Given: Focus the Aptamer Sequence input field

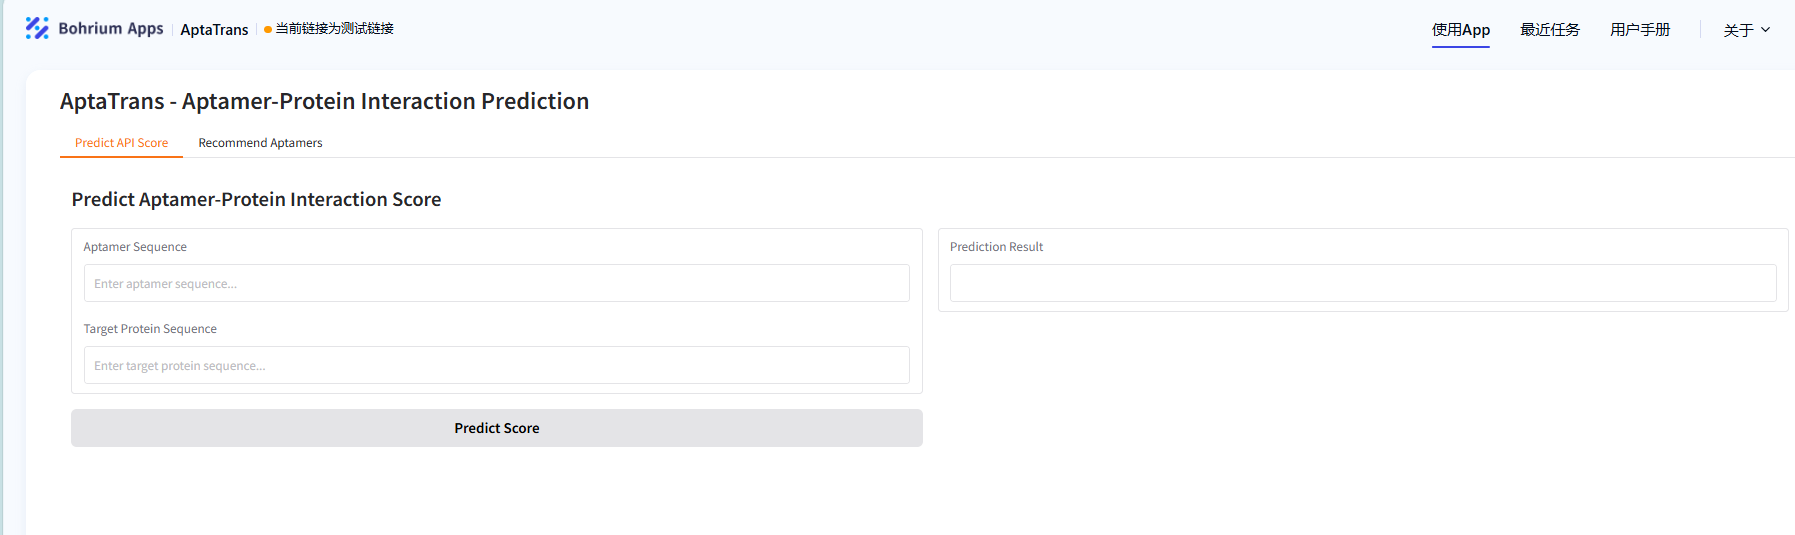Looking at the screenshot, I should point(497,283).
